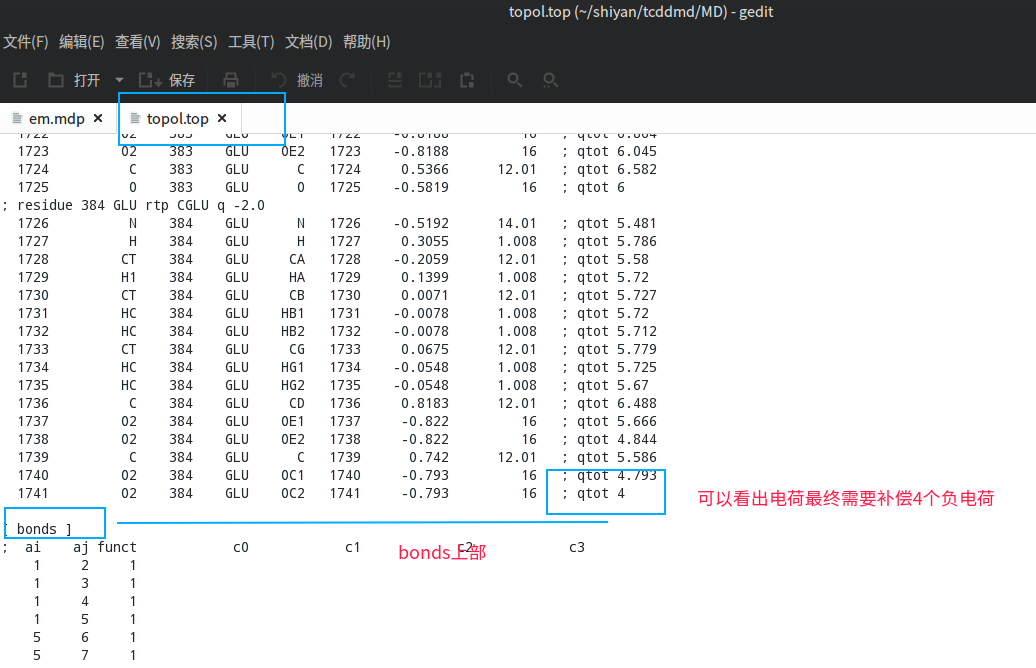This screenshot has width=1036, height=668.
Task: Click the new document icon
Action: pos(19,80)
